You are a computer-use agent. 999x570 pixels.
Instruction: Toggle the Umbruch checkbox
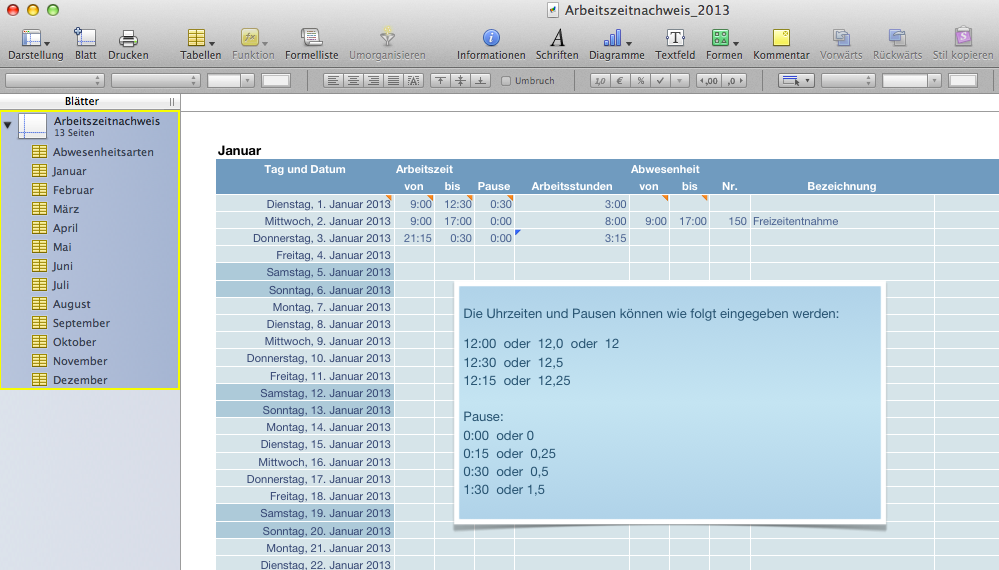point(506,81)
